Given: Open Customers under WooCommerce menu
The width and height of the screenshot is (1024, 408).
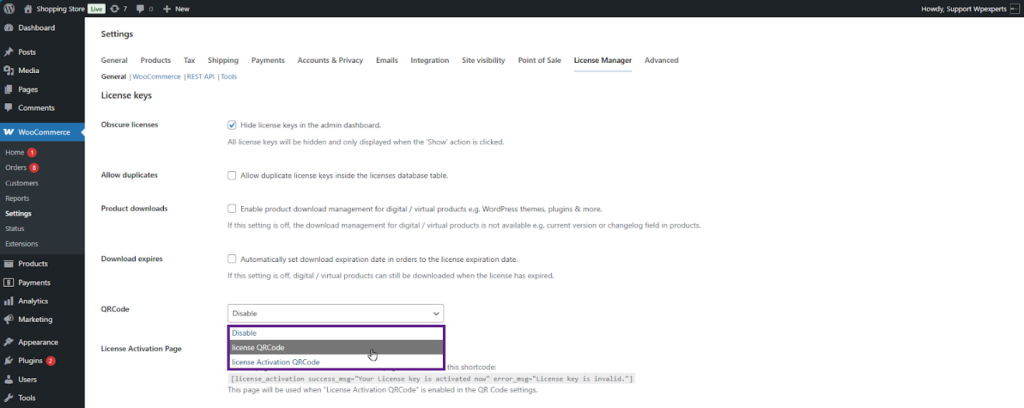Looking at the screenshot, I should [x=22, y=183].
